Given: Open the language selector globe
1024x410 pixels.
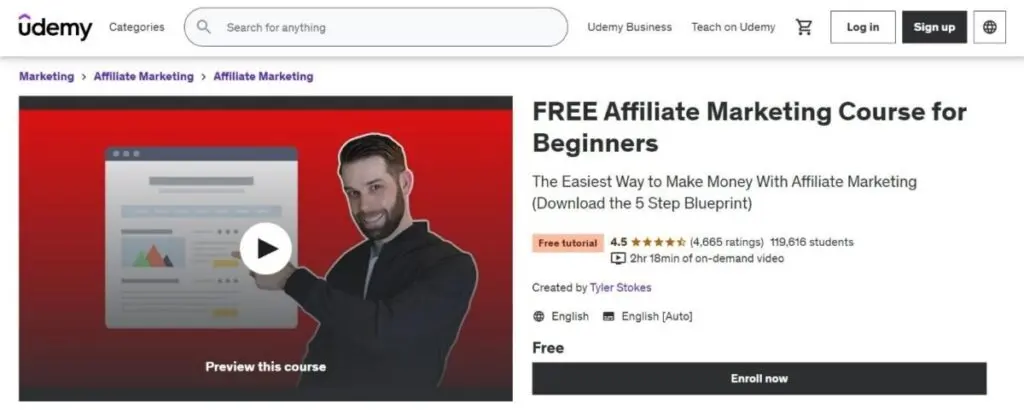Looking at the screenshot, I should coord(989,27).
